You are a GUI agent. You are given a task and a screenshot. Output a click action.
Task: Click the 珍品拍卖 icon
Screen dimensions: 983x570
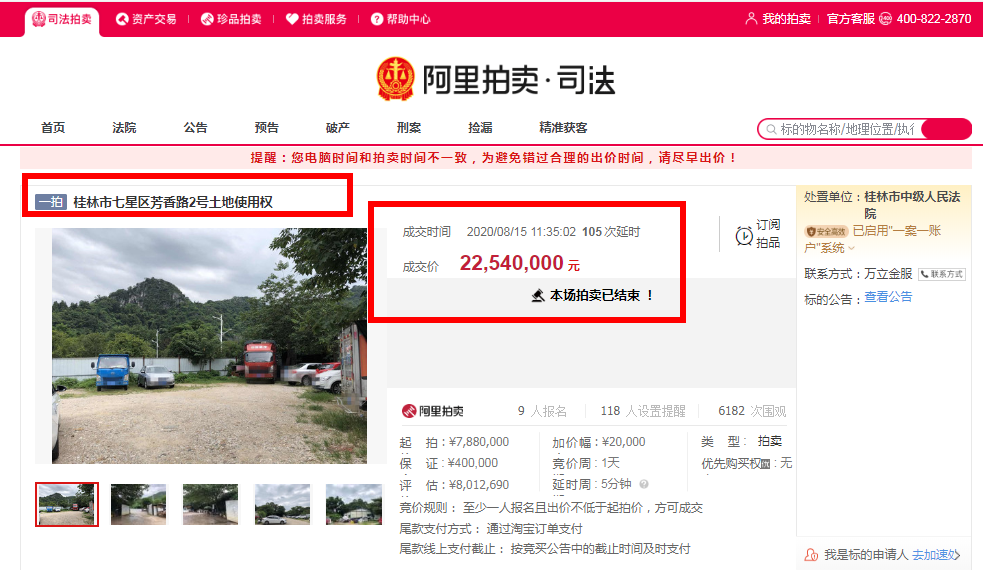pyautogui.click(x=207, y=19)
